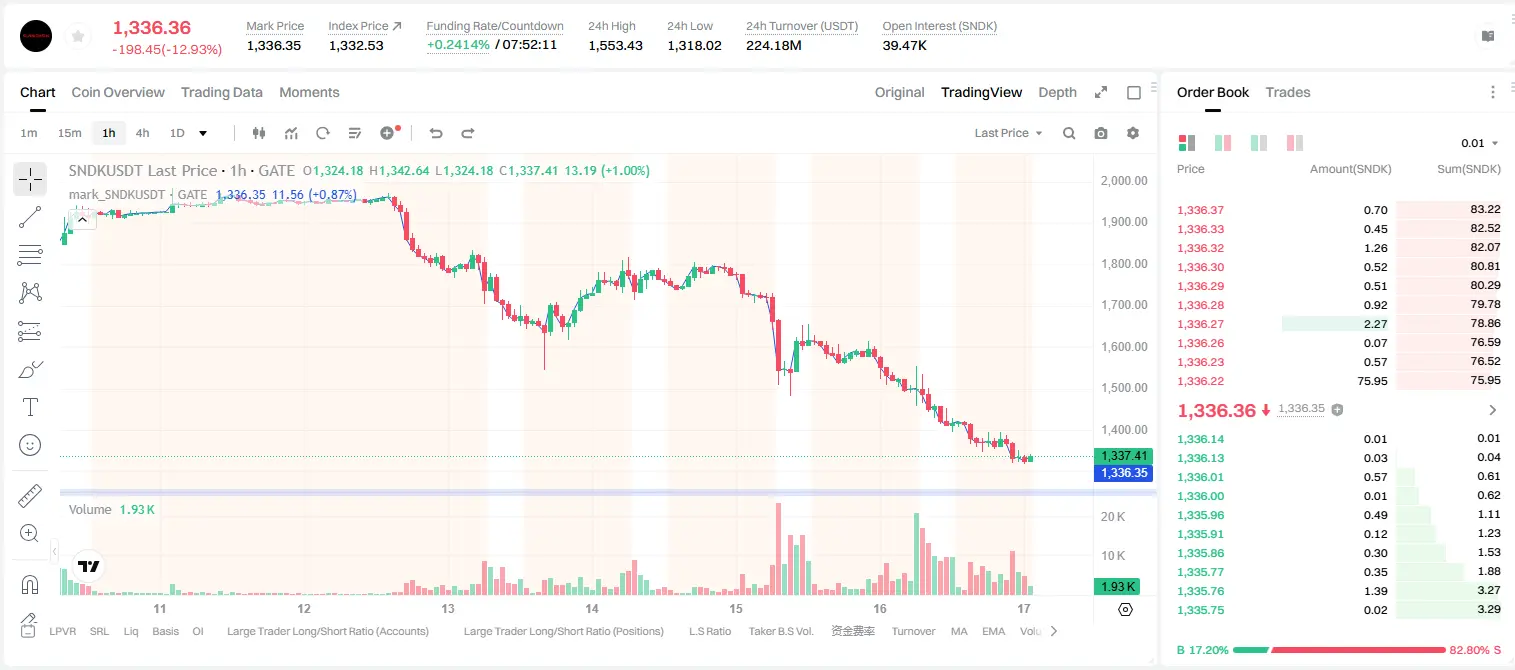The height and width of the screenshot is (670, 1515).
Task: Open the Trades tab
Action: [1288, 92]
